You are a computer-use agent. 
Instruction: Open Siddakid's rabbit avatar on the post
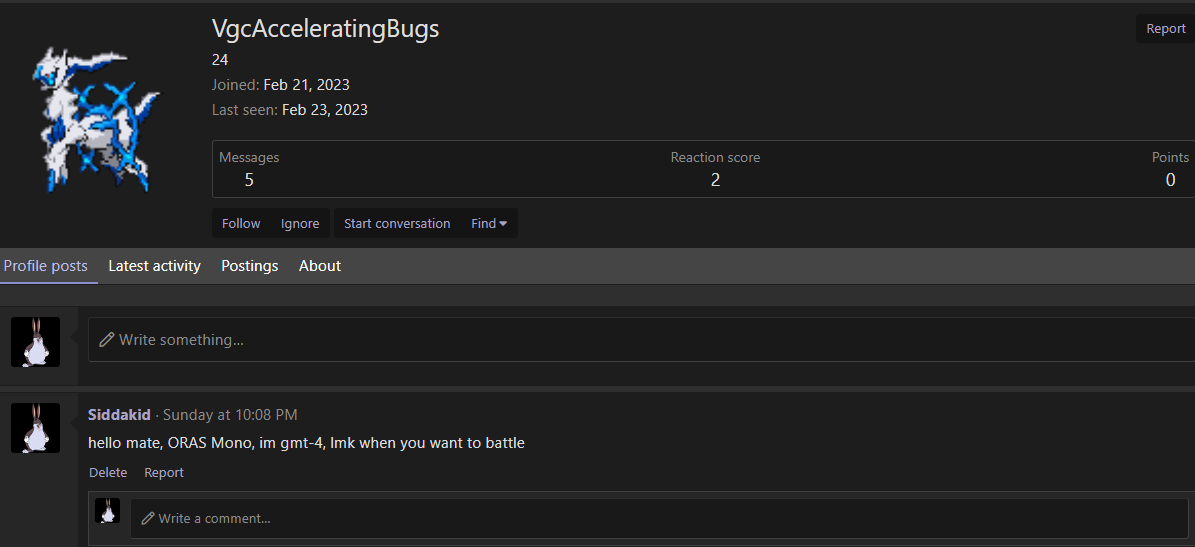(x=35, y=428)
